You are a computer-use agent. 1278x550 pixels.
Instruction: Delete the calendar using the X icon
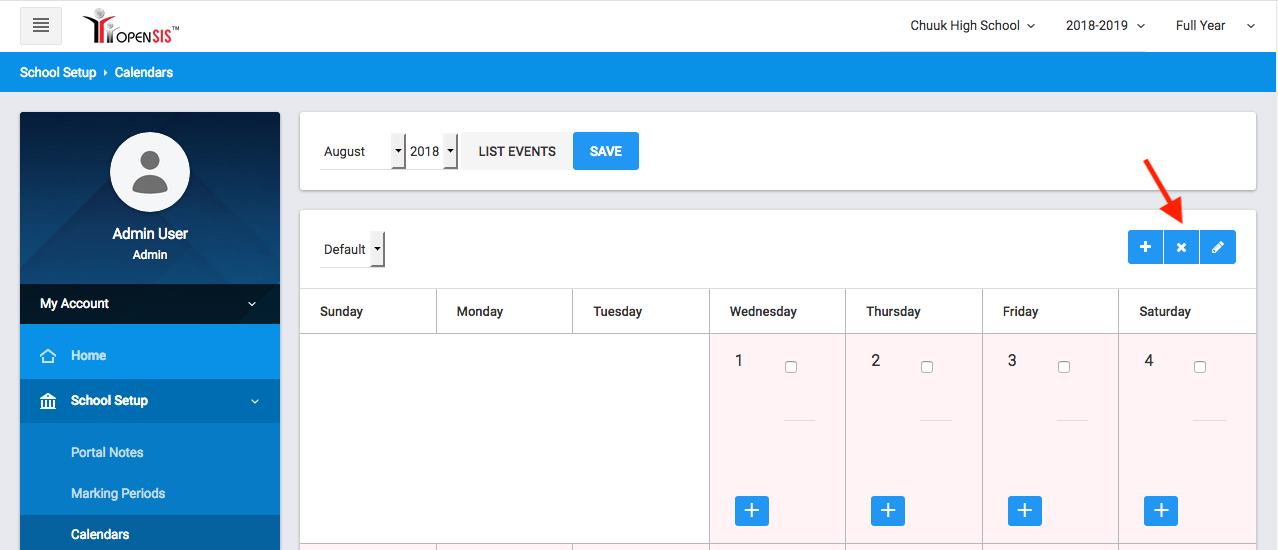tap(1181, 247)
